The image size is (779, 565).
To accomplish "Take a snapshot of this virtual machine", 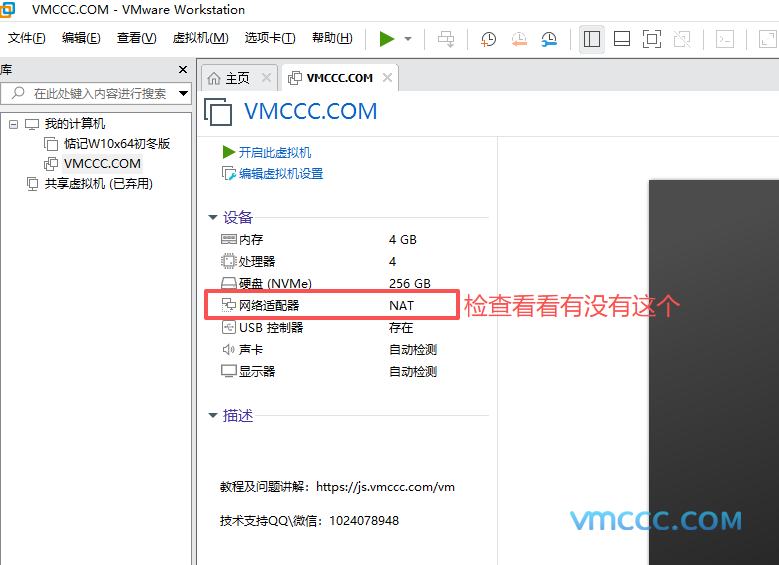I will (x=488, y=39).
